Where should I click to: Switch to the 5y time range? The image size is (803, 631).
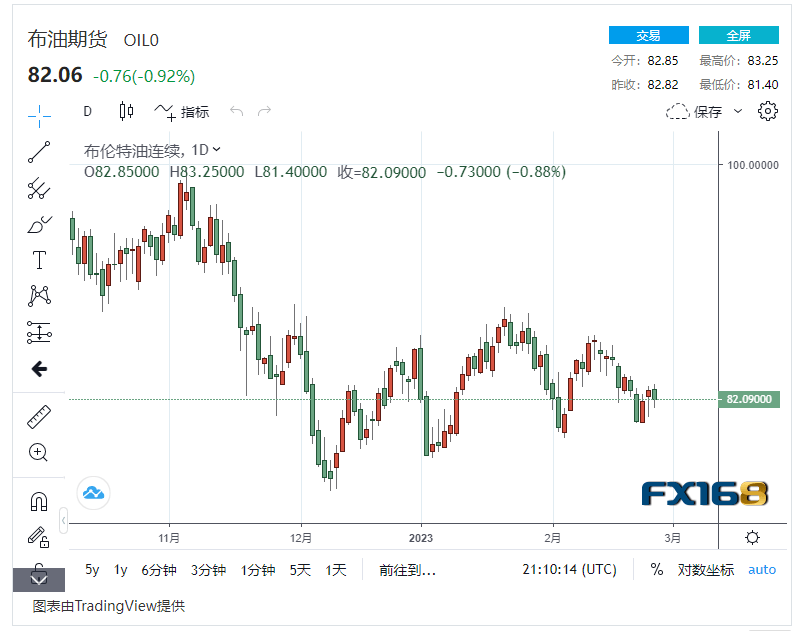pyautogui.click(x=92, y=569)
